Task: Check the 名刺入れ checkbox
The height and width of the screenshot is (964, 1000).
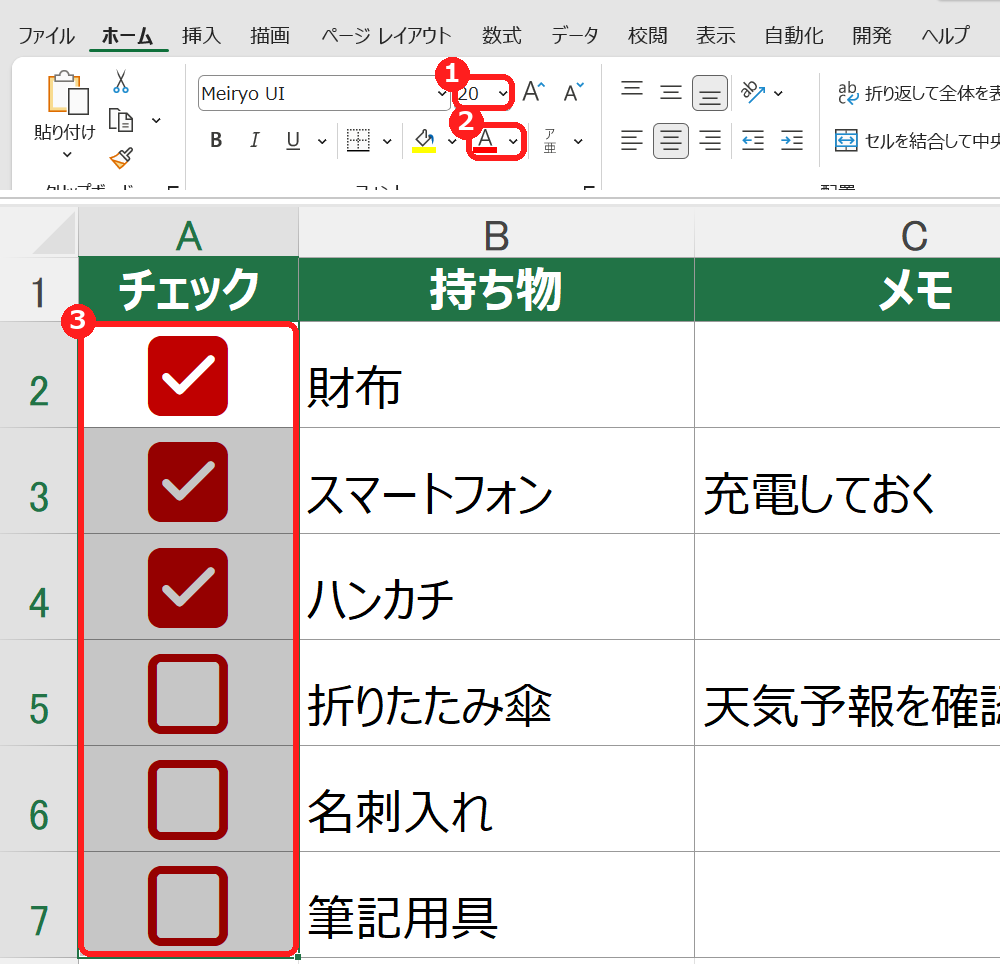Action: coord(188,800)
